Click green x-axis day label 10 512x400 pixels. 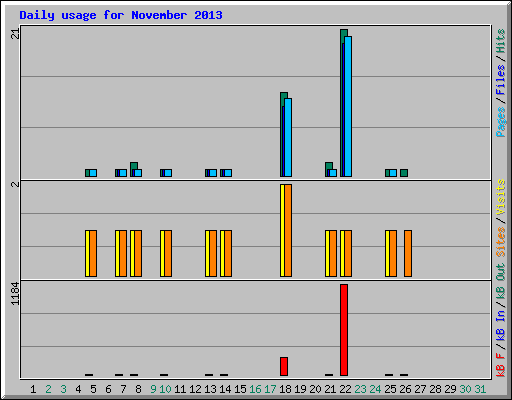pyautogui.click(x=165, y=389)
